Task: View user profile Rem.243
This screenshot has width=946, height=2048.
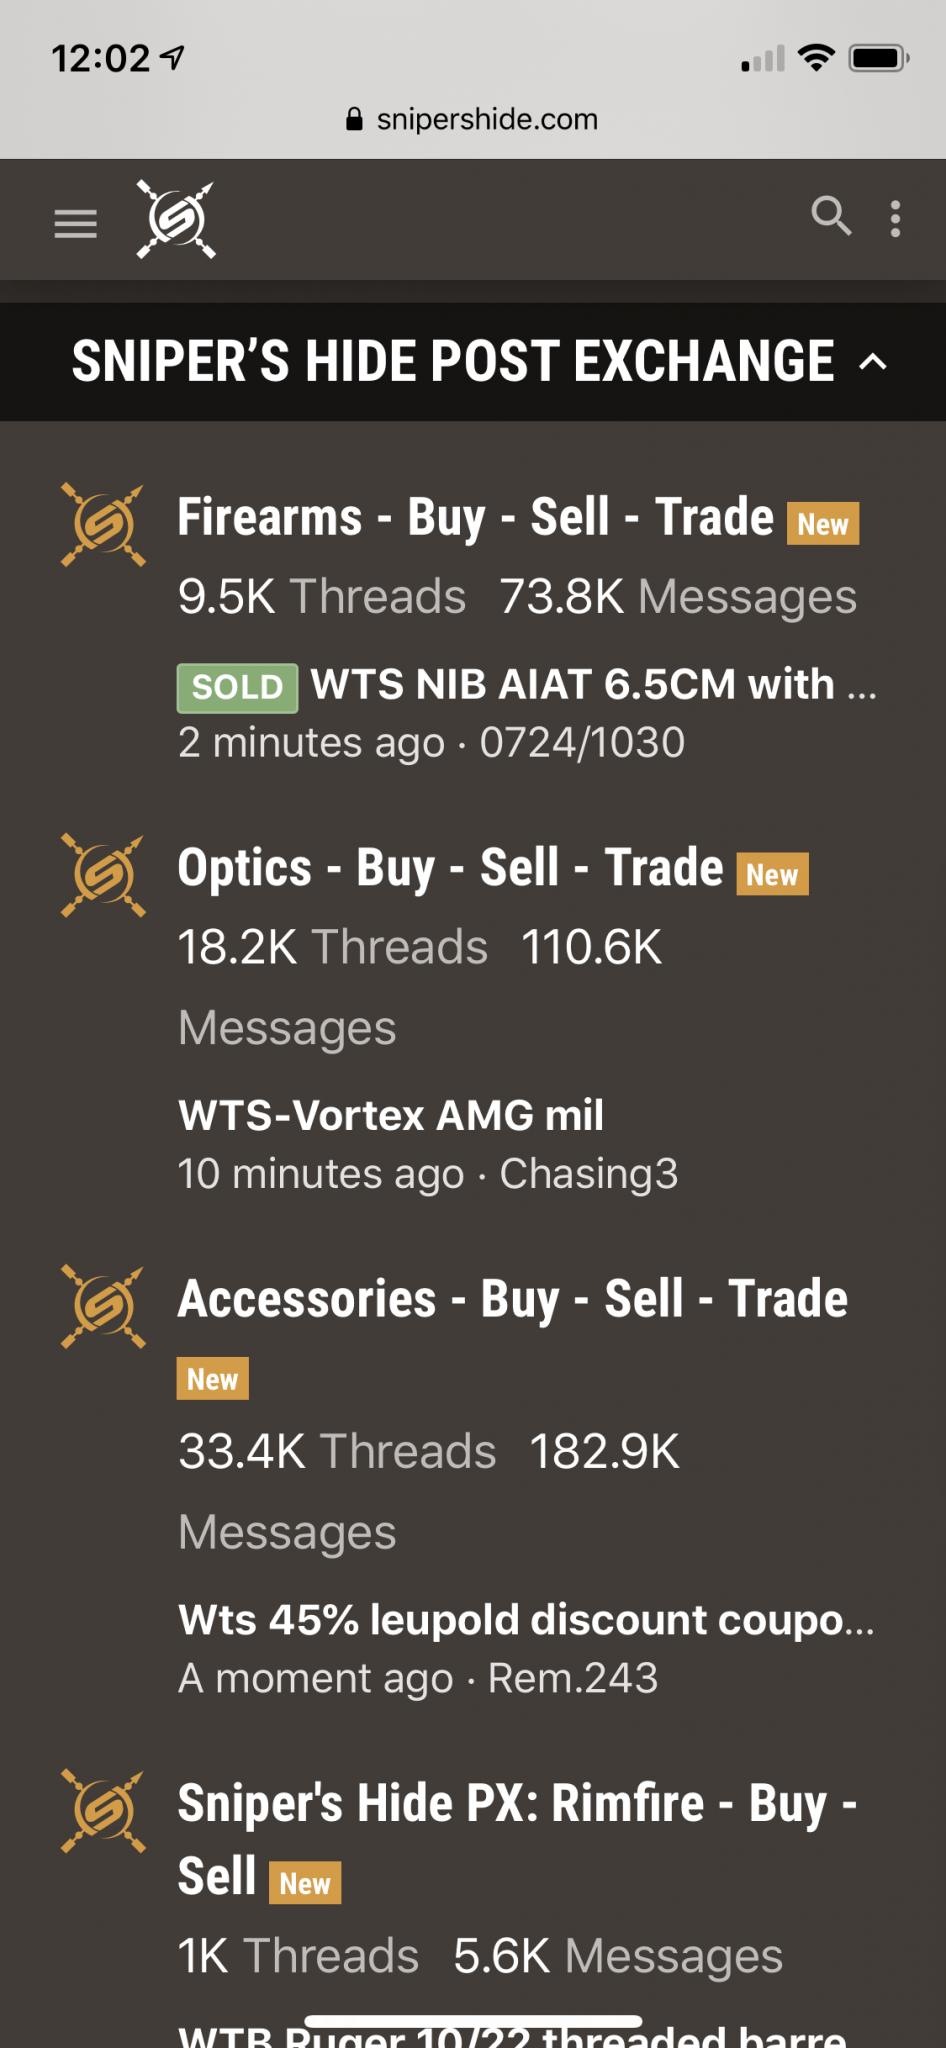Action: tap(573, 1678)
